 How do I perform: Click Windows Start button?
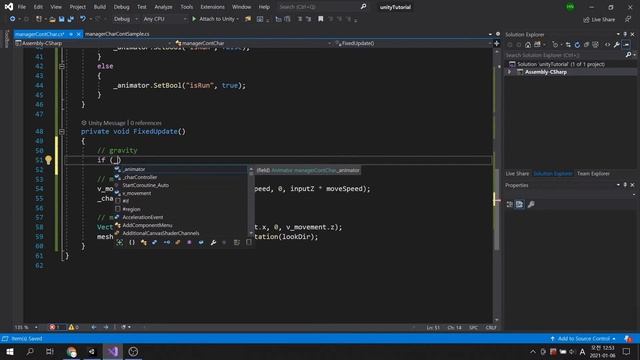[x=10, y=351]
